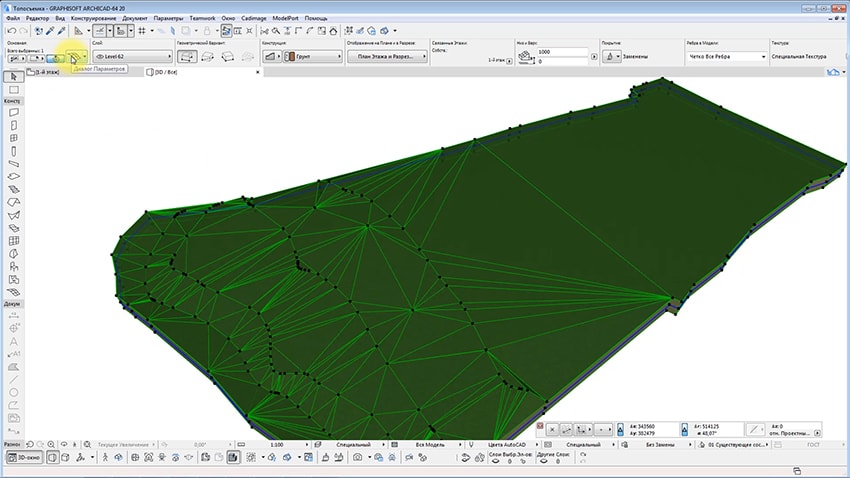Select the Text tool in the toolbox
Image resolution: width=850 pixels, height=478 pixels.
(14, 341)
